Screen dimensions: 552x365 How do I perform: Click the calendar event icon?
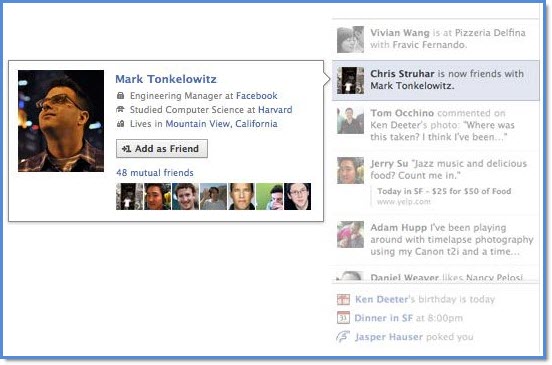[x=343, y=318]
